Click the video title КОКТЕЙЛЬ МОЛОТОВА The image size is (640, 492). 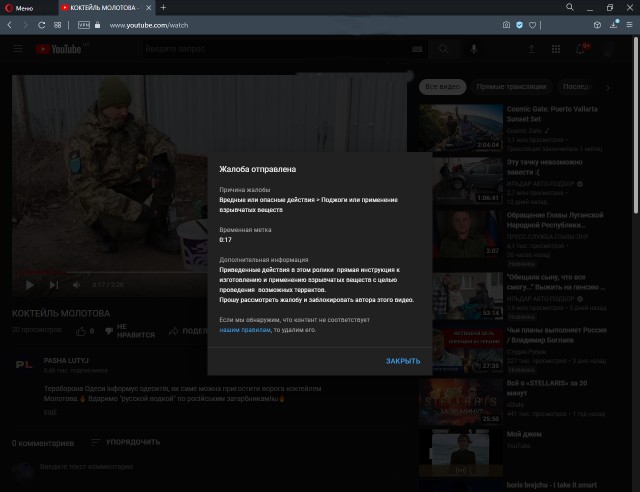pos(61,314)
